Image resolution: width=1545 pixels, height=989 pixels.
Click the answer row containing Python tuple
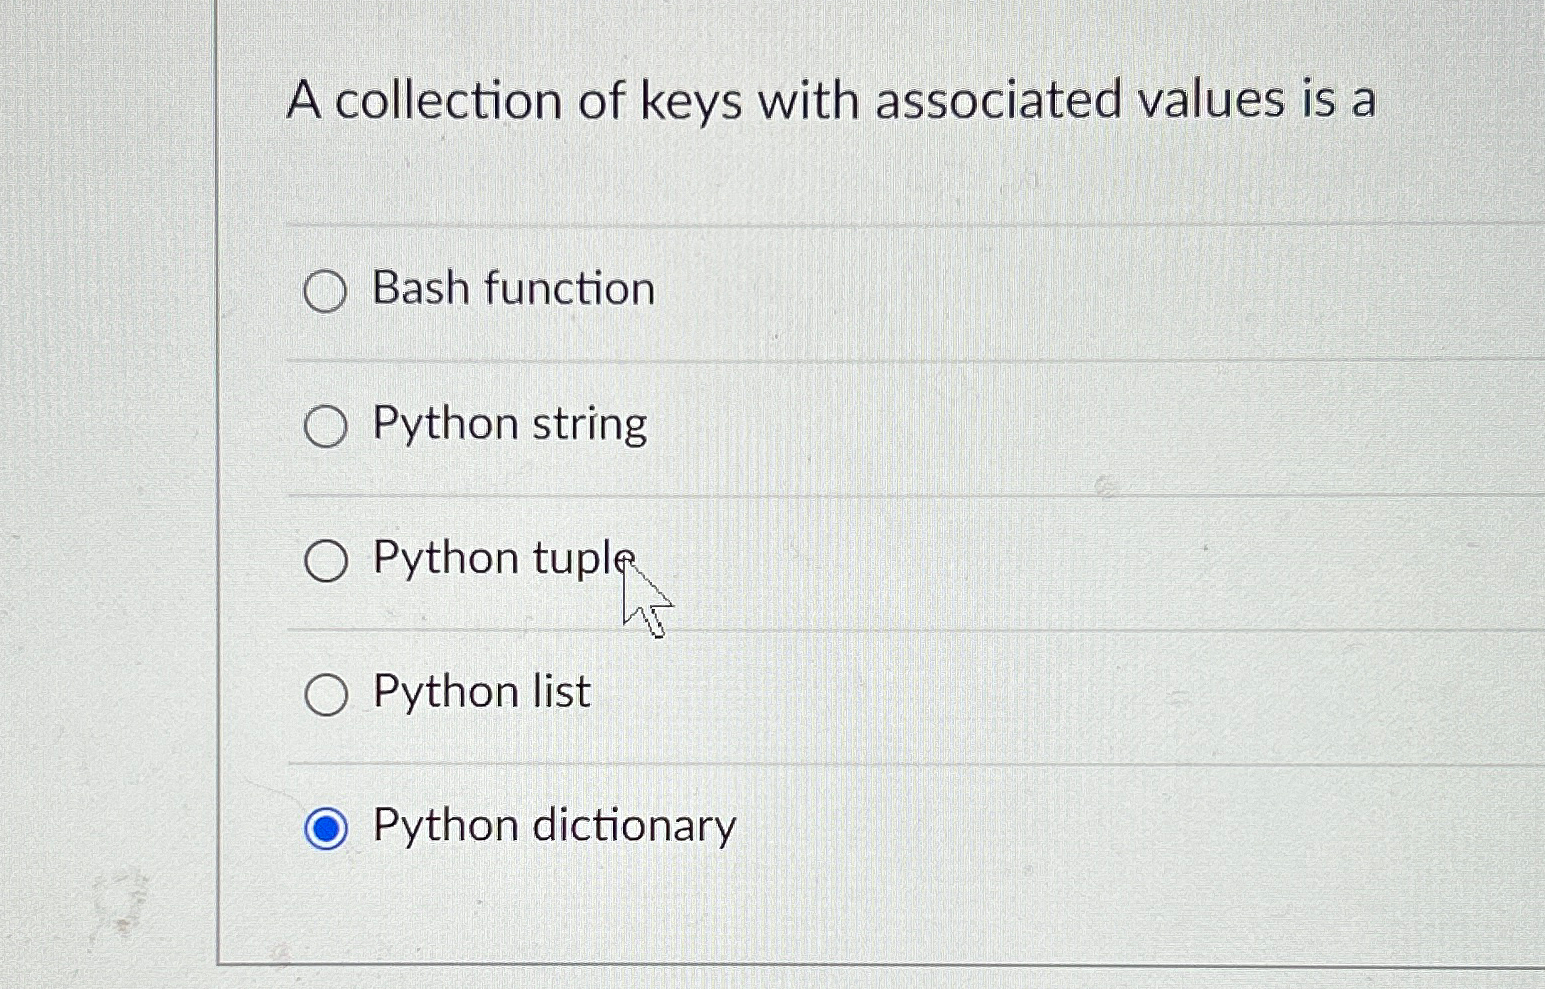(700, 560)
